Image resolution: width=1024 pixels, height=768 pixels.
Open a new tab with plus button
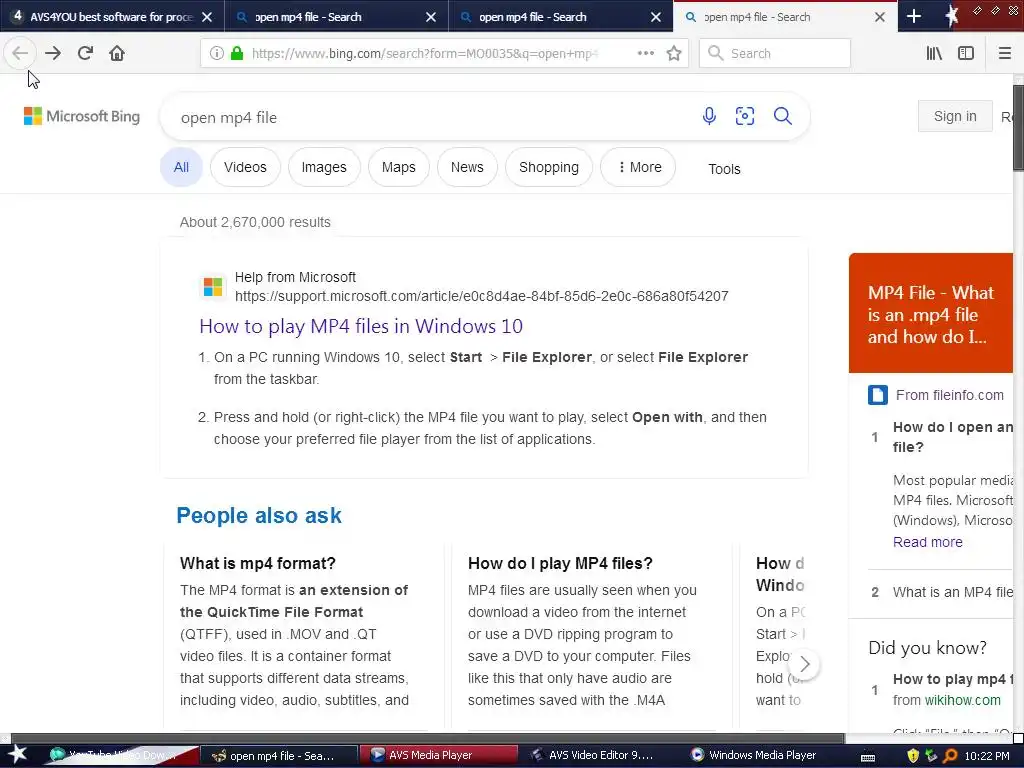[x=914, y=17]
